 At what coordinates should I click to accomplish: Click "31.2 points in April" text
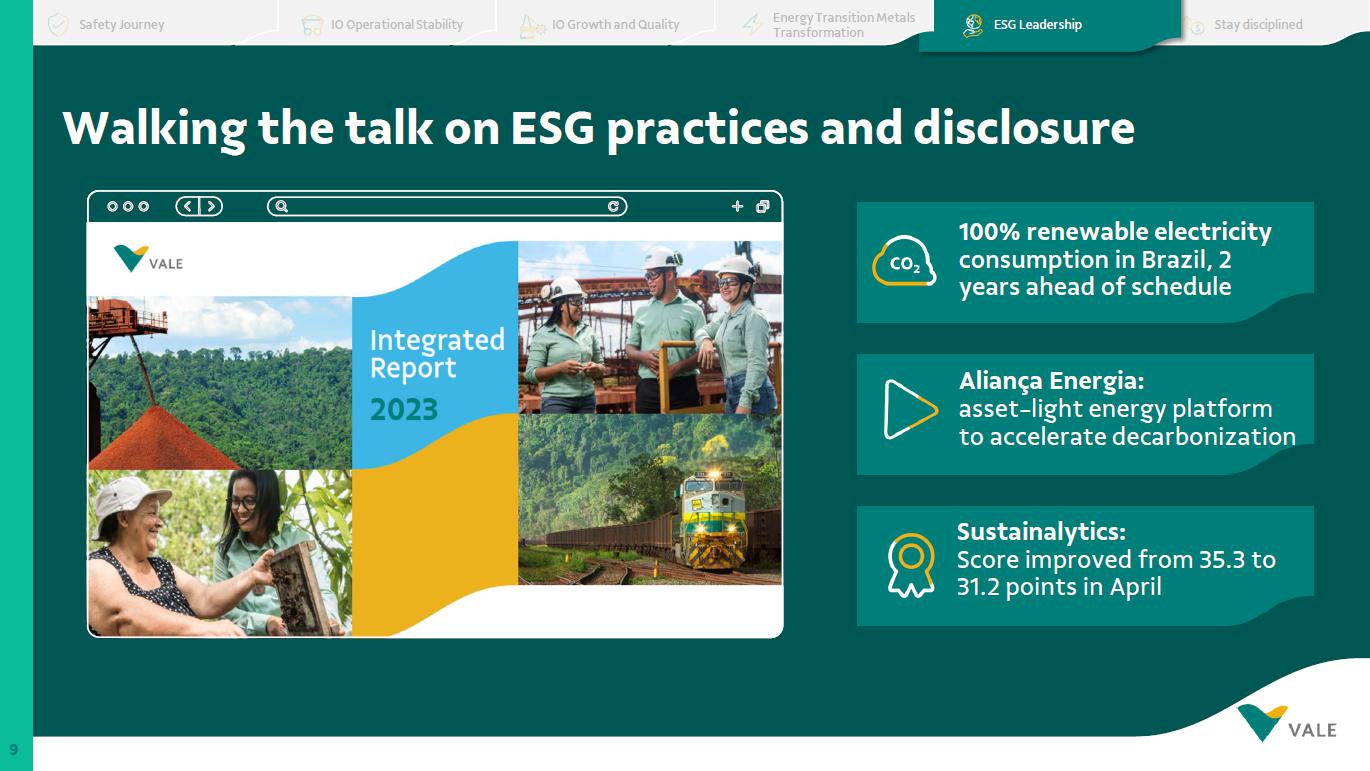1059,587
